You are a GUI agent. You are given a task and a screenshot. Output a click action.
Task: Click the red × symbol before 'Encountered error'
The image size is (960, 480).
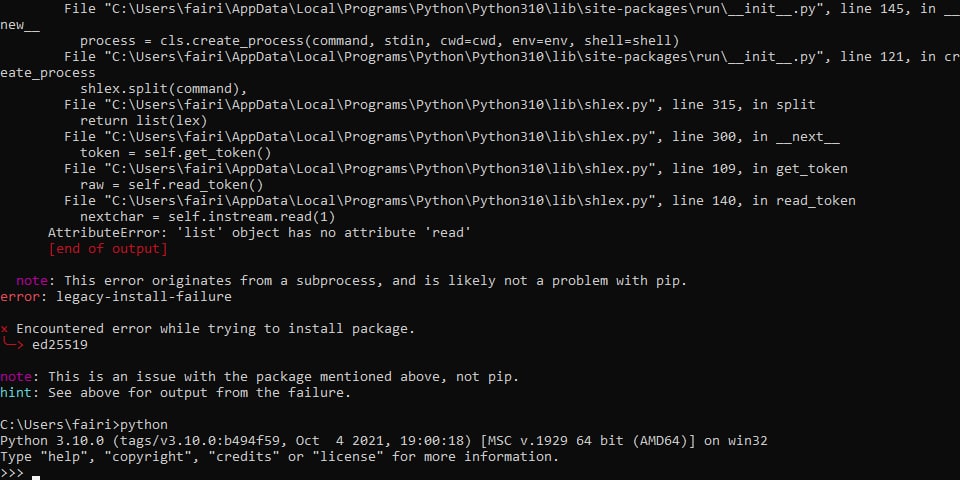click(4, 329)
